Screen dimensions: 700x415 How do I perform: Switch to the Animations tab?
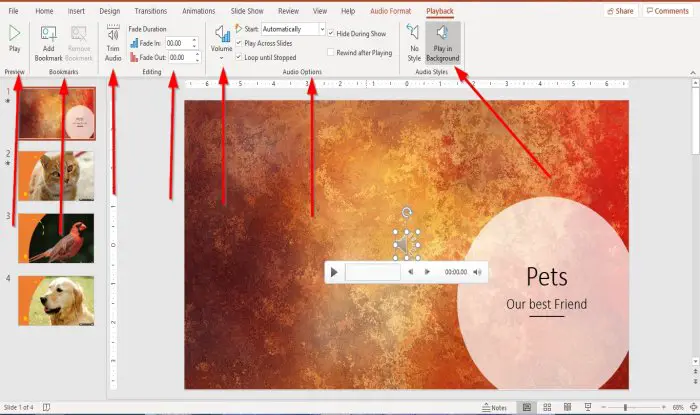(199, 11)
